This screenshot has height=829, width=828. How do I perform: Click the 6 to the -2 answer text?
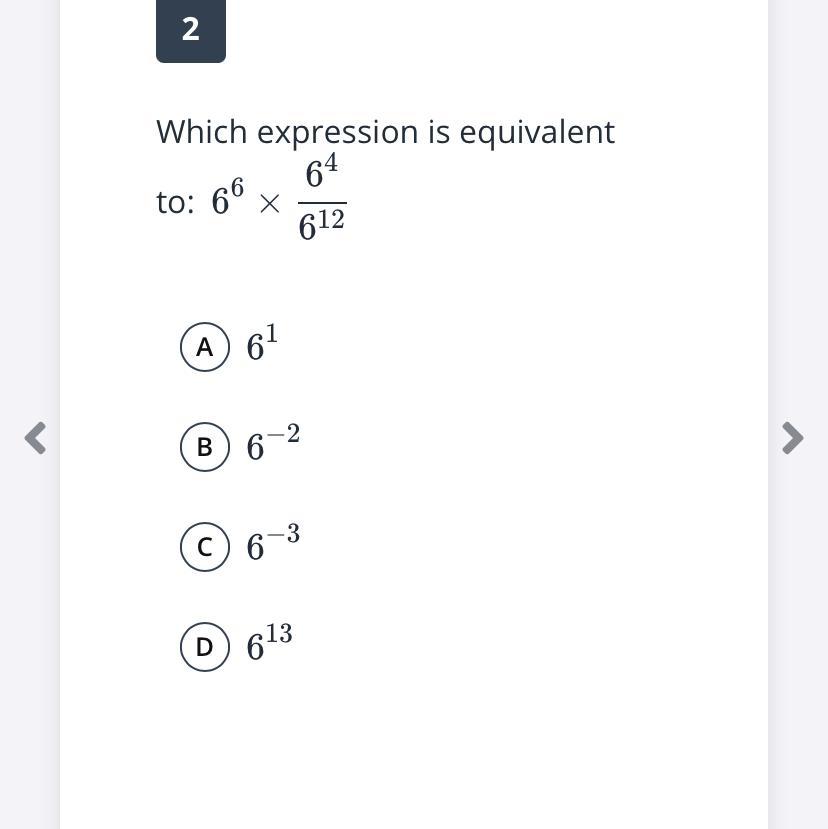pos(273,444)
